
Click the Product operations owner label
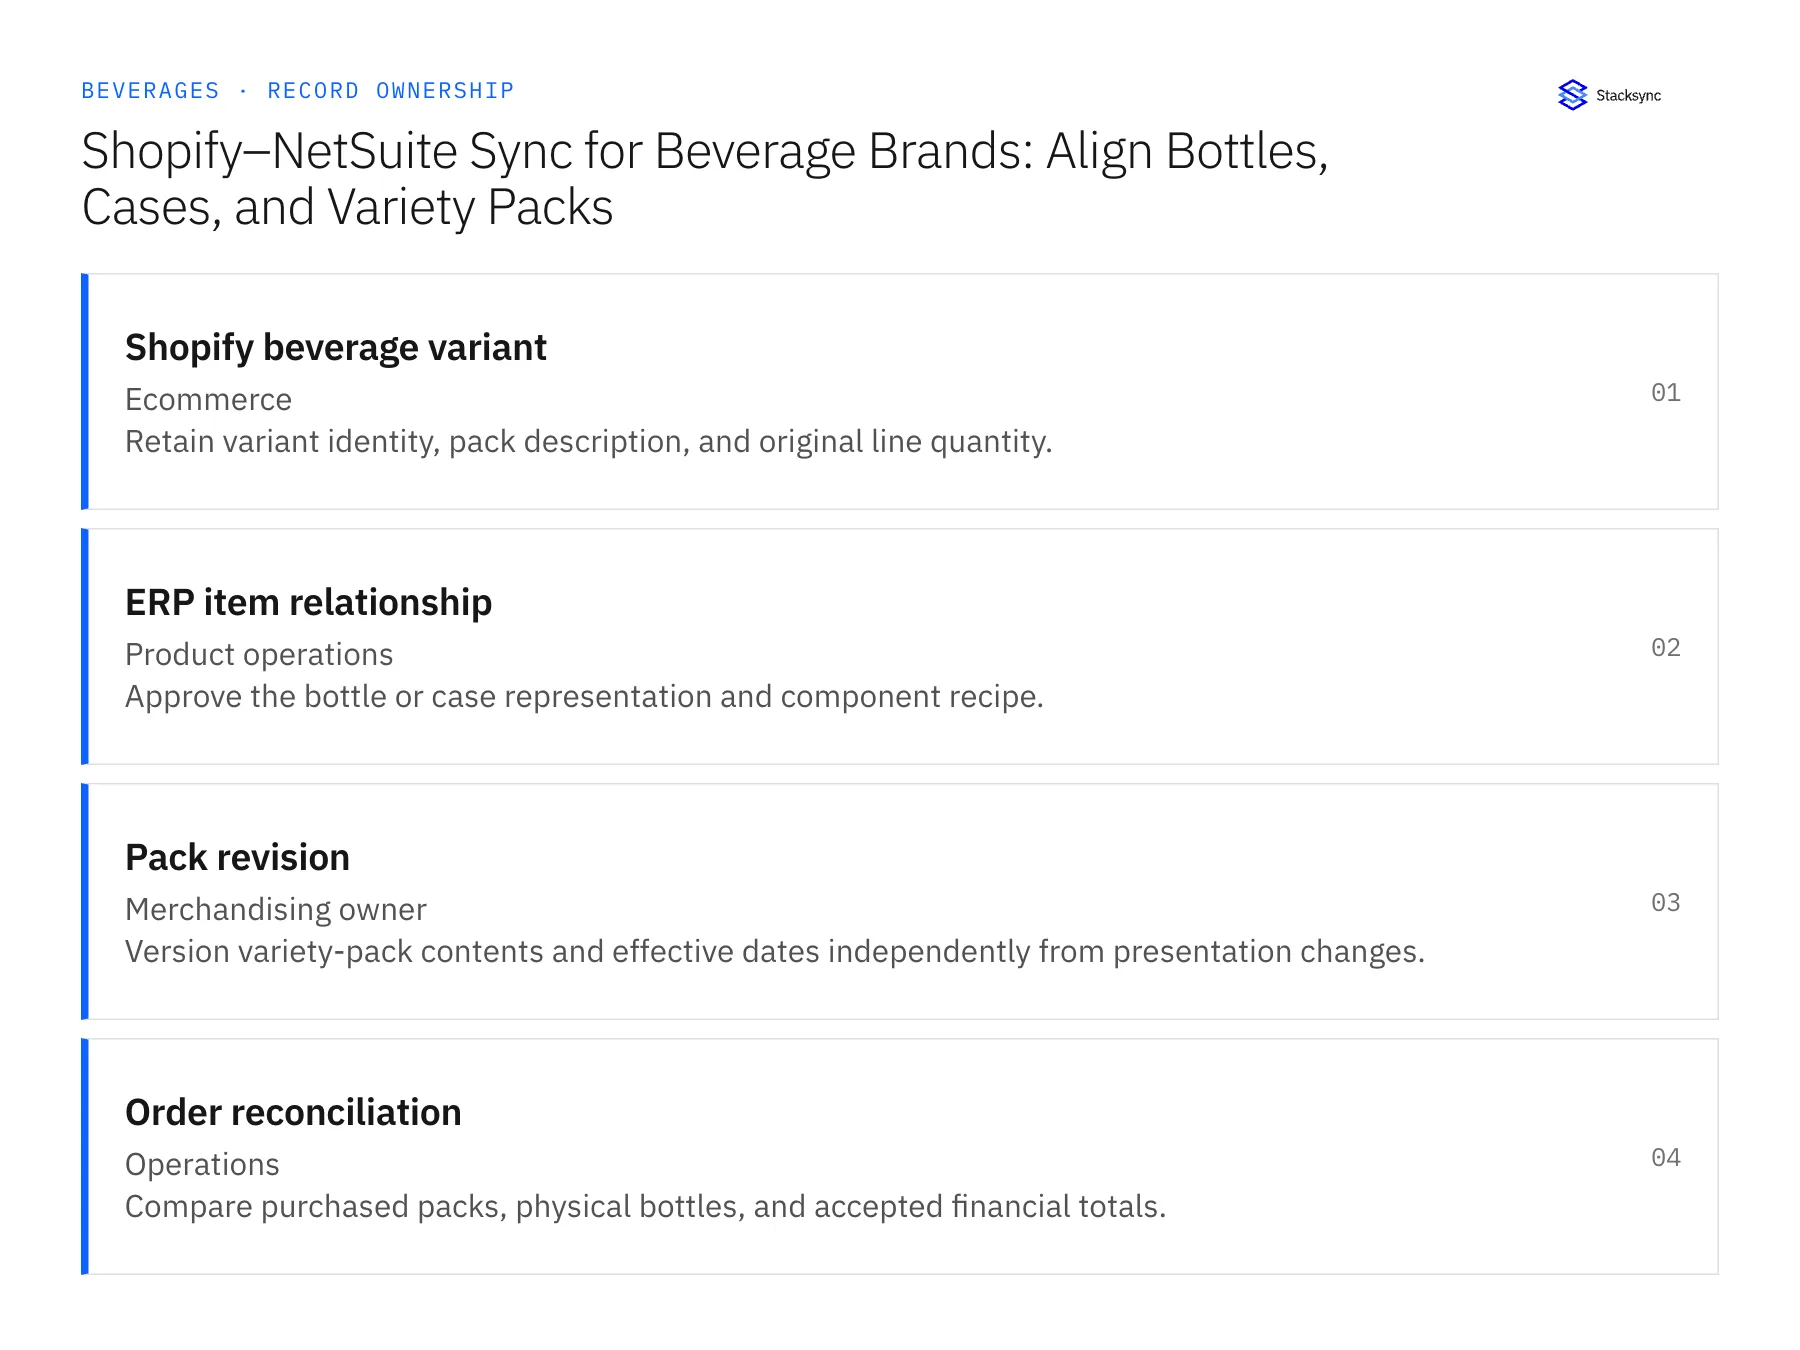pyautogui.click(x=259, y=654)
